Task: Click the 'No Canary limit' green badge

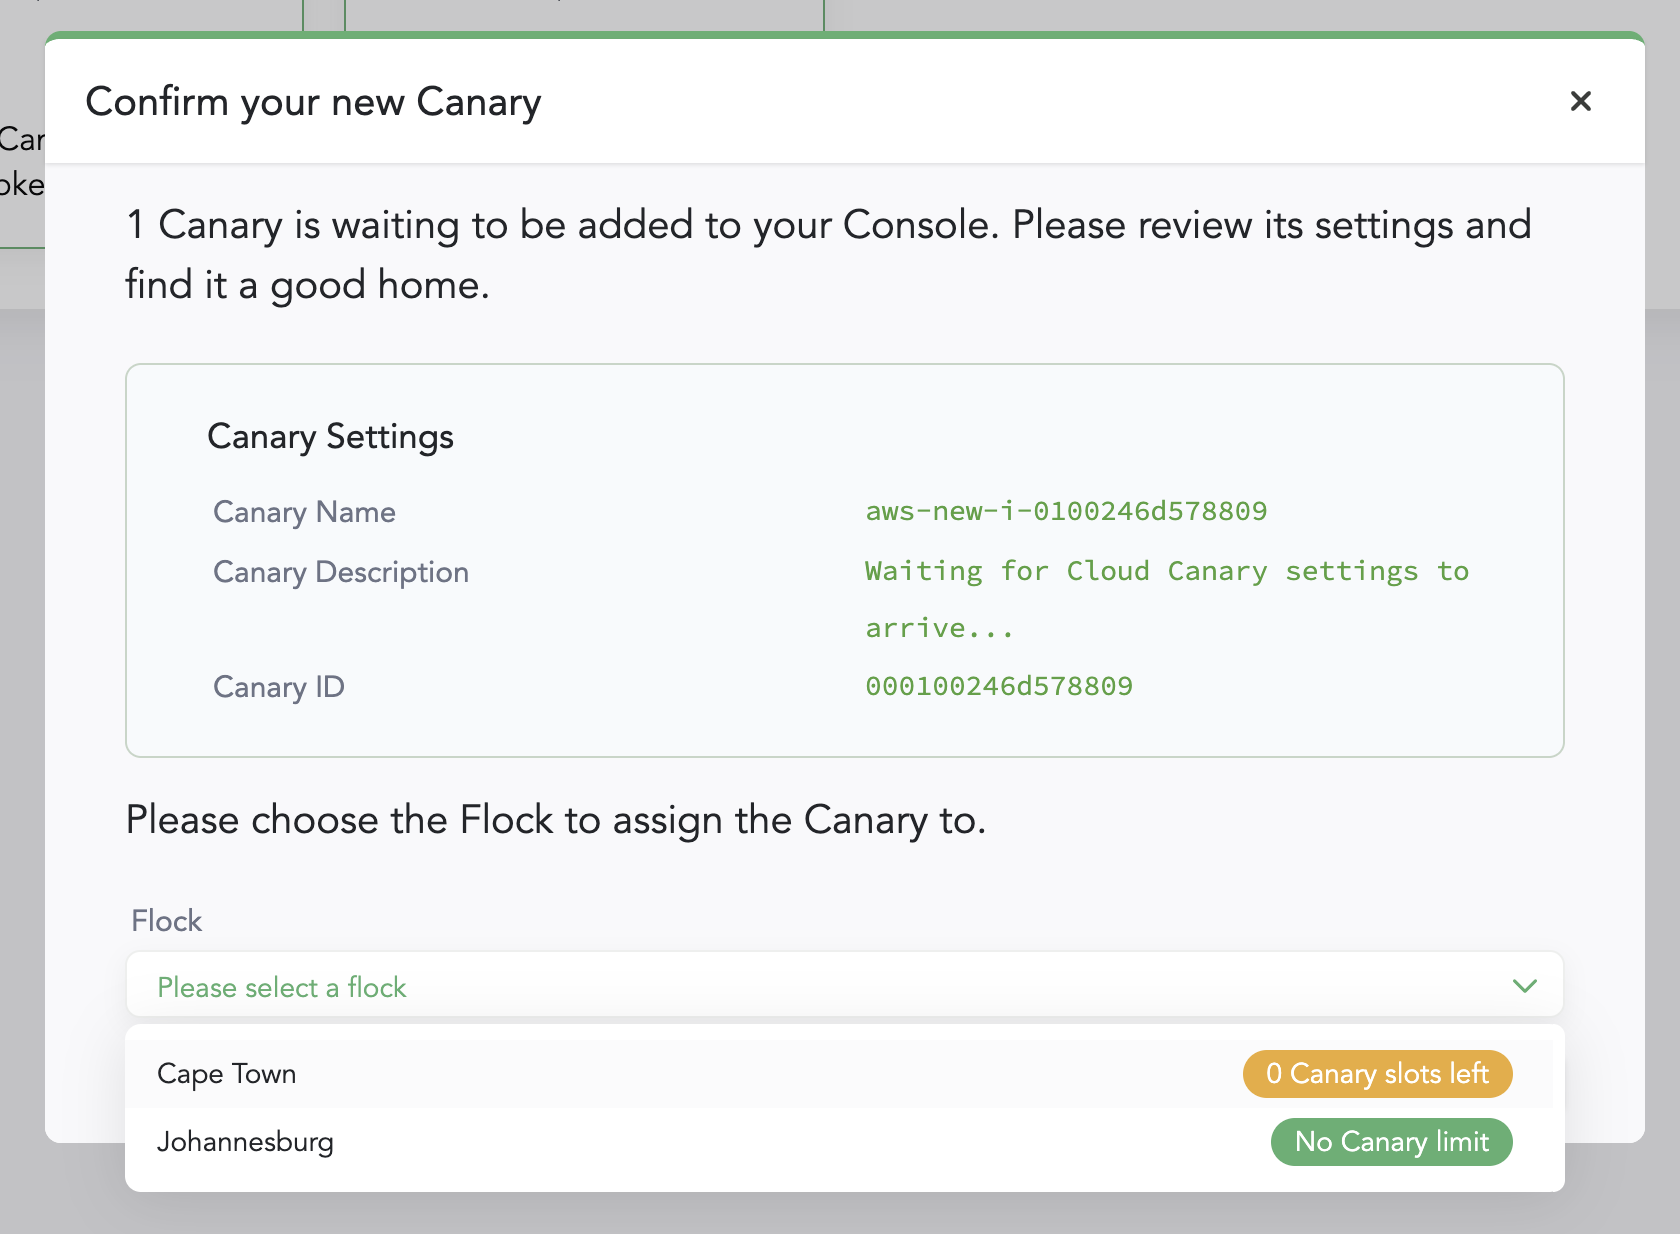Action: coord(1391,1142)
